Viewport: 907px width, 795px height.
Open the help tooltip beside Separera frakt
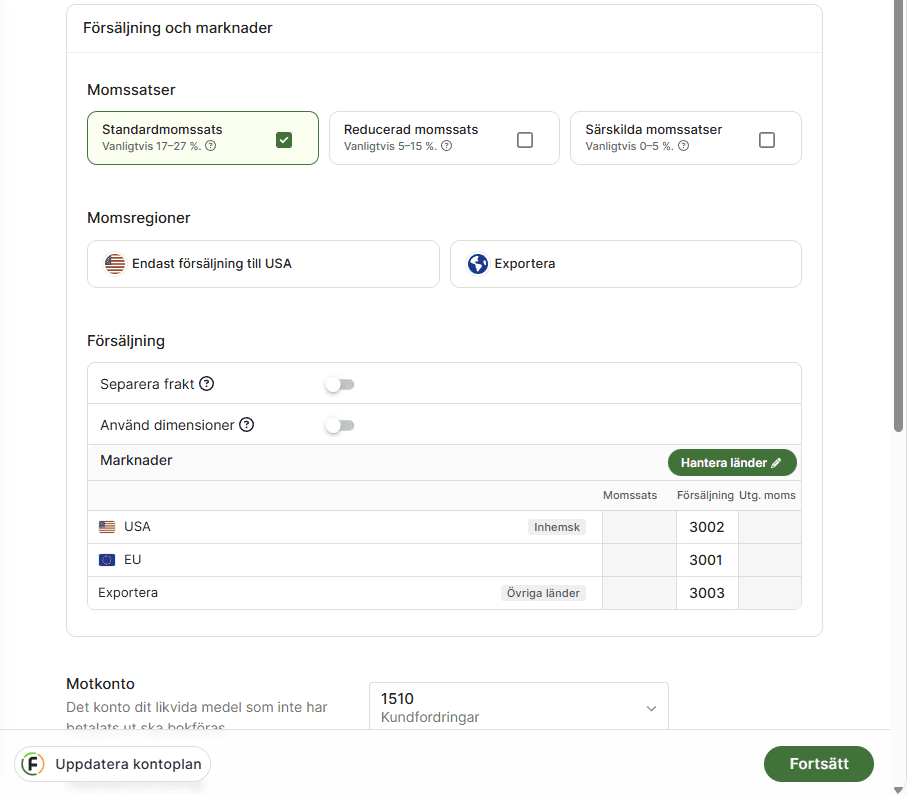[206, 383]
